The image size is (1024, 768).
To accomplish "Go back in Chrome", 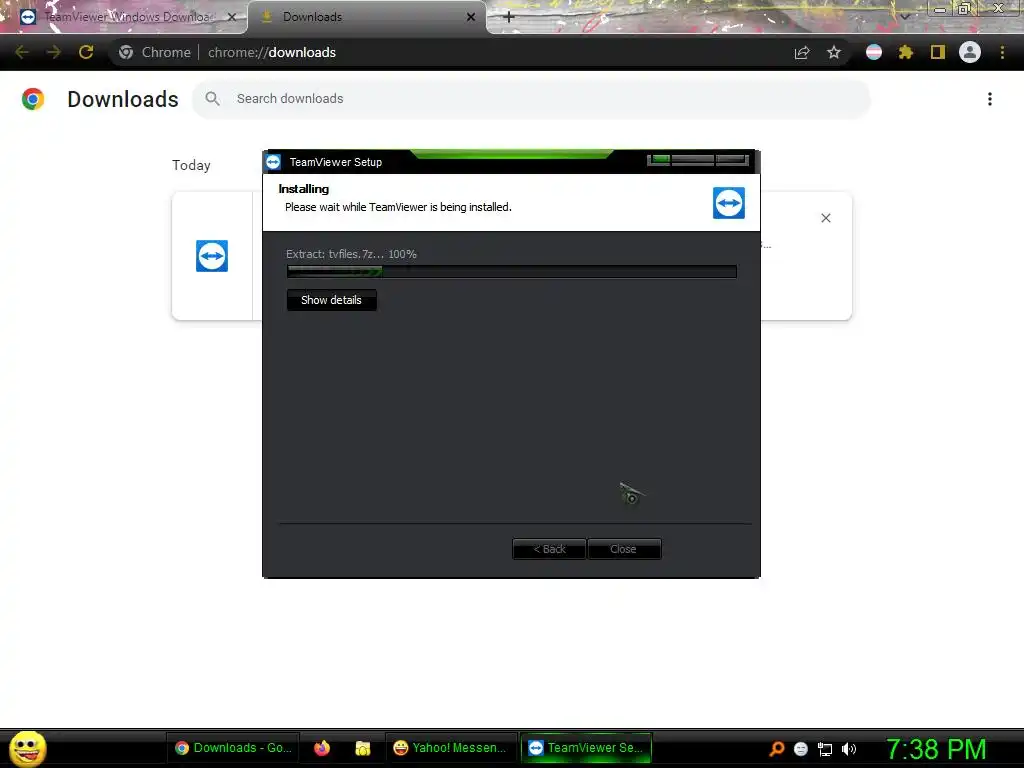I will [22, 52].
